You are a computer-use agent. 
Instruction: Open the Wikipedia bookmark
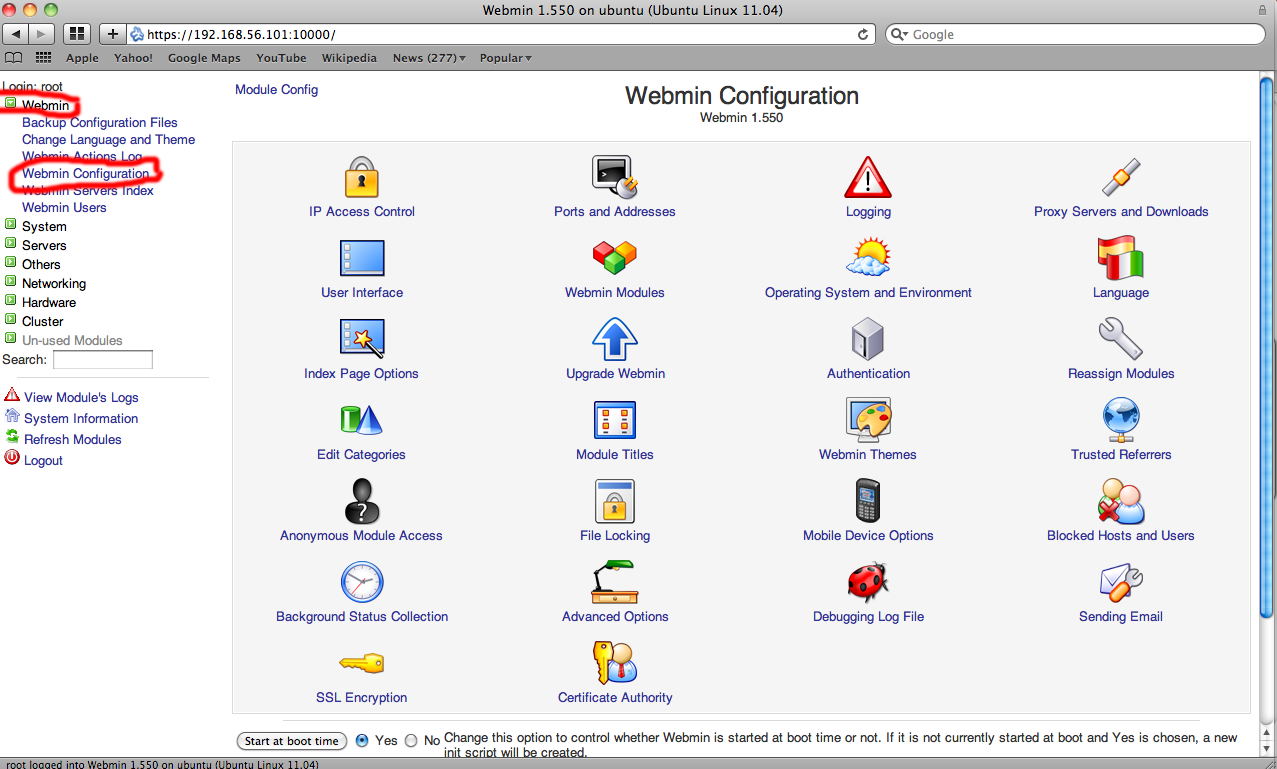point(349,58)
